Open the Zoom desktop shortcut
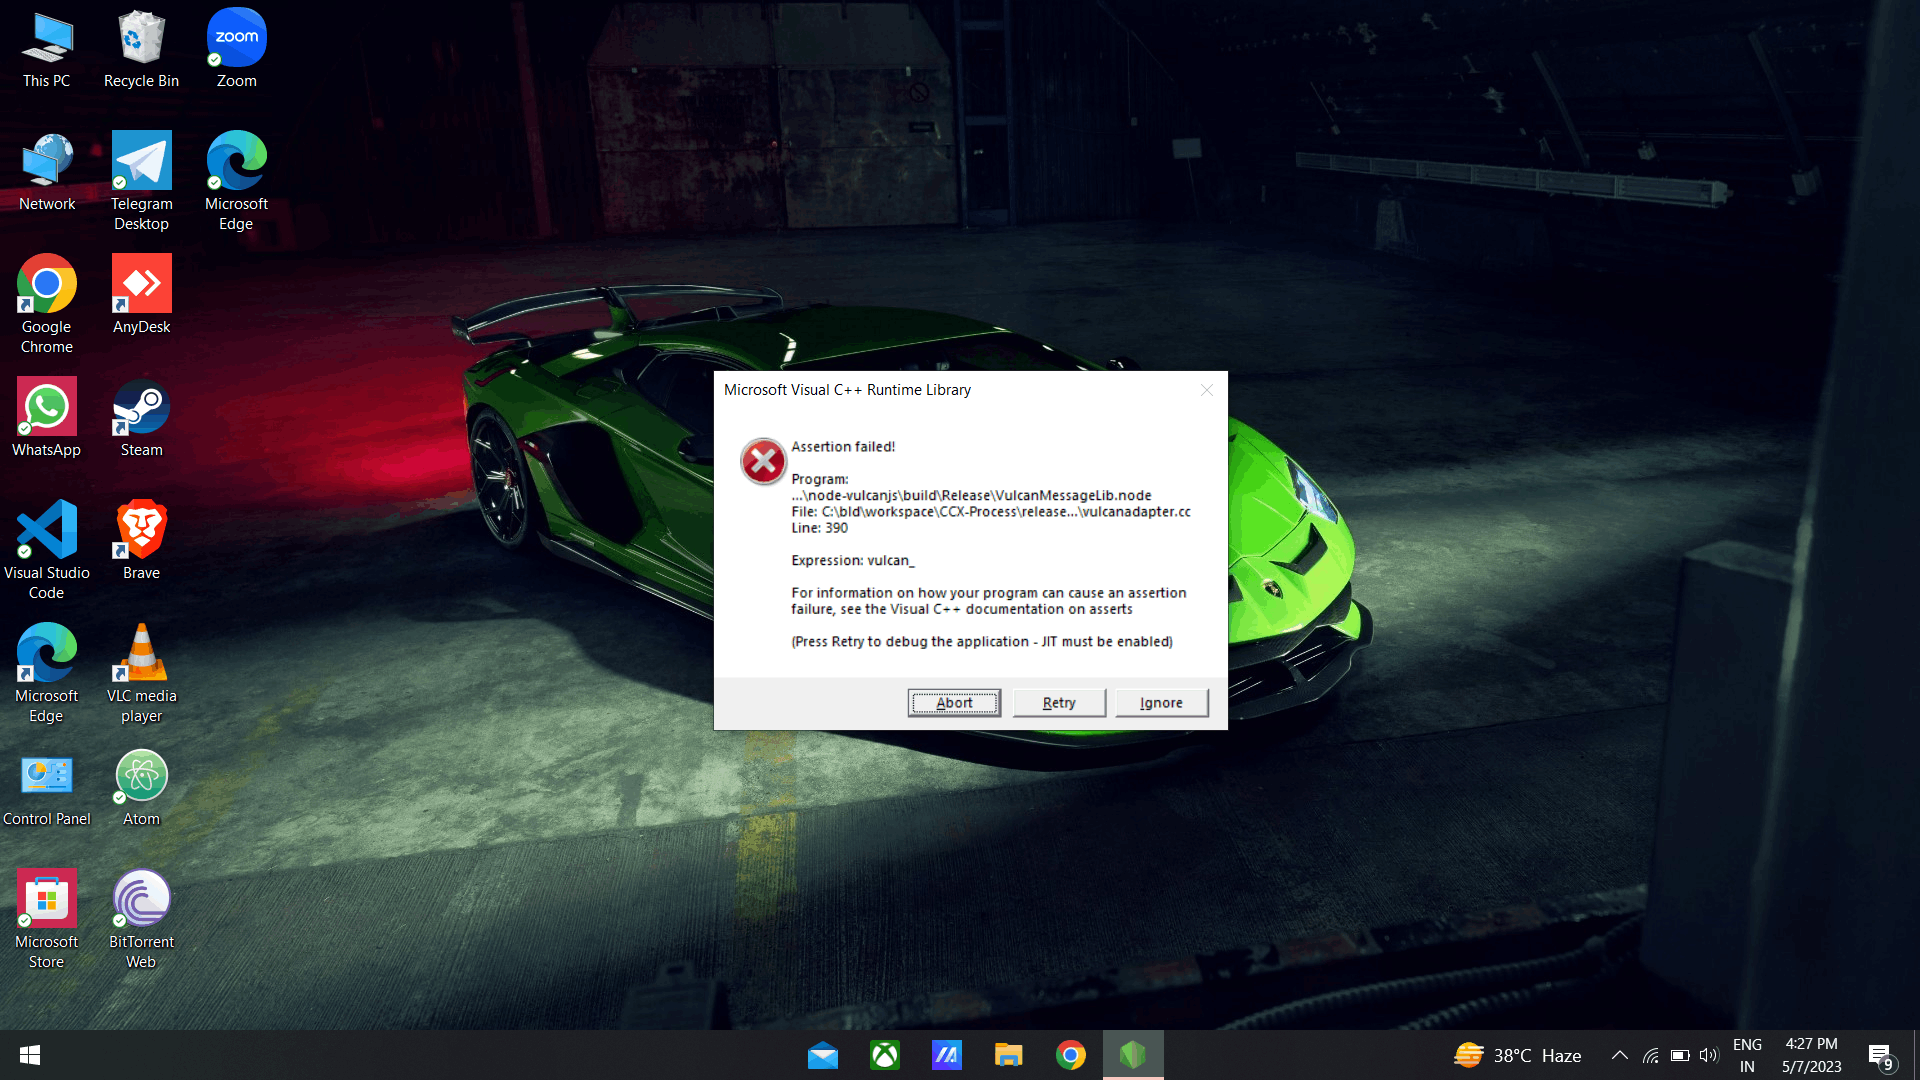The height and width of the screenshot is (1080, 1920). (237, 50)
